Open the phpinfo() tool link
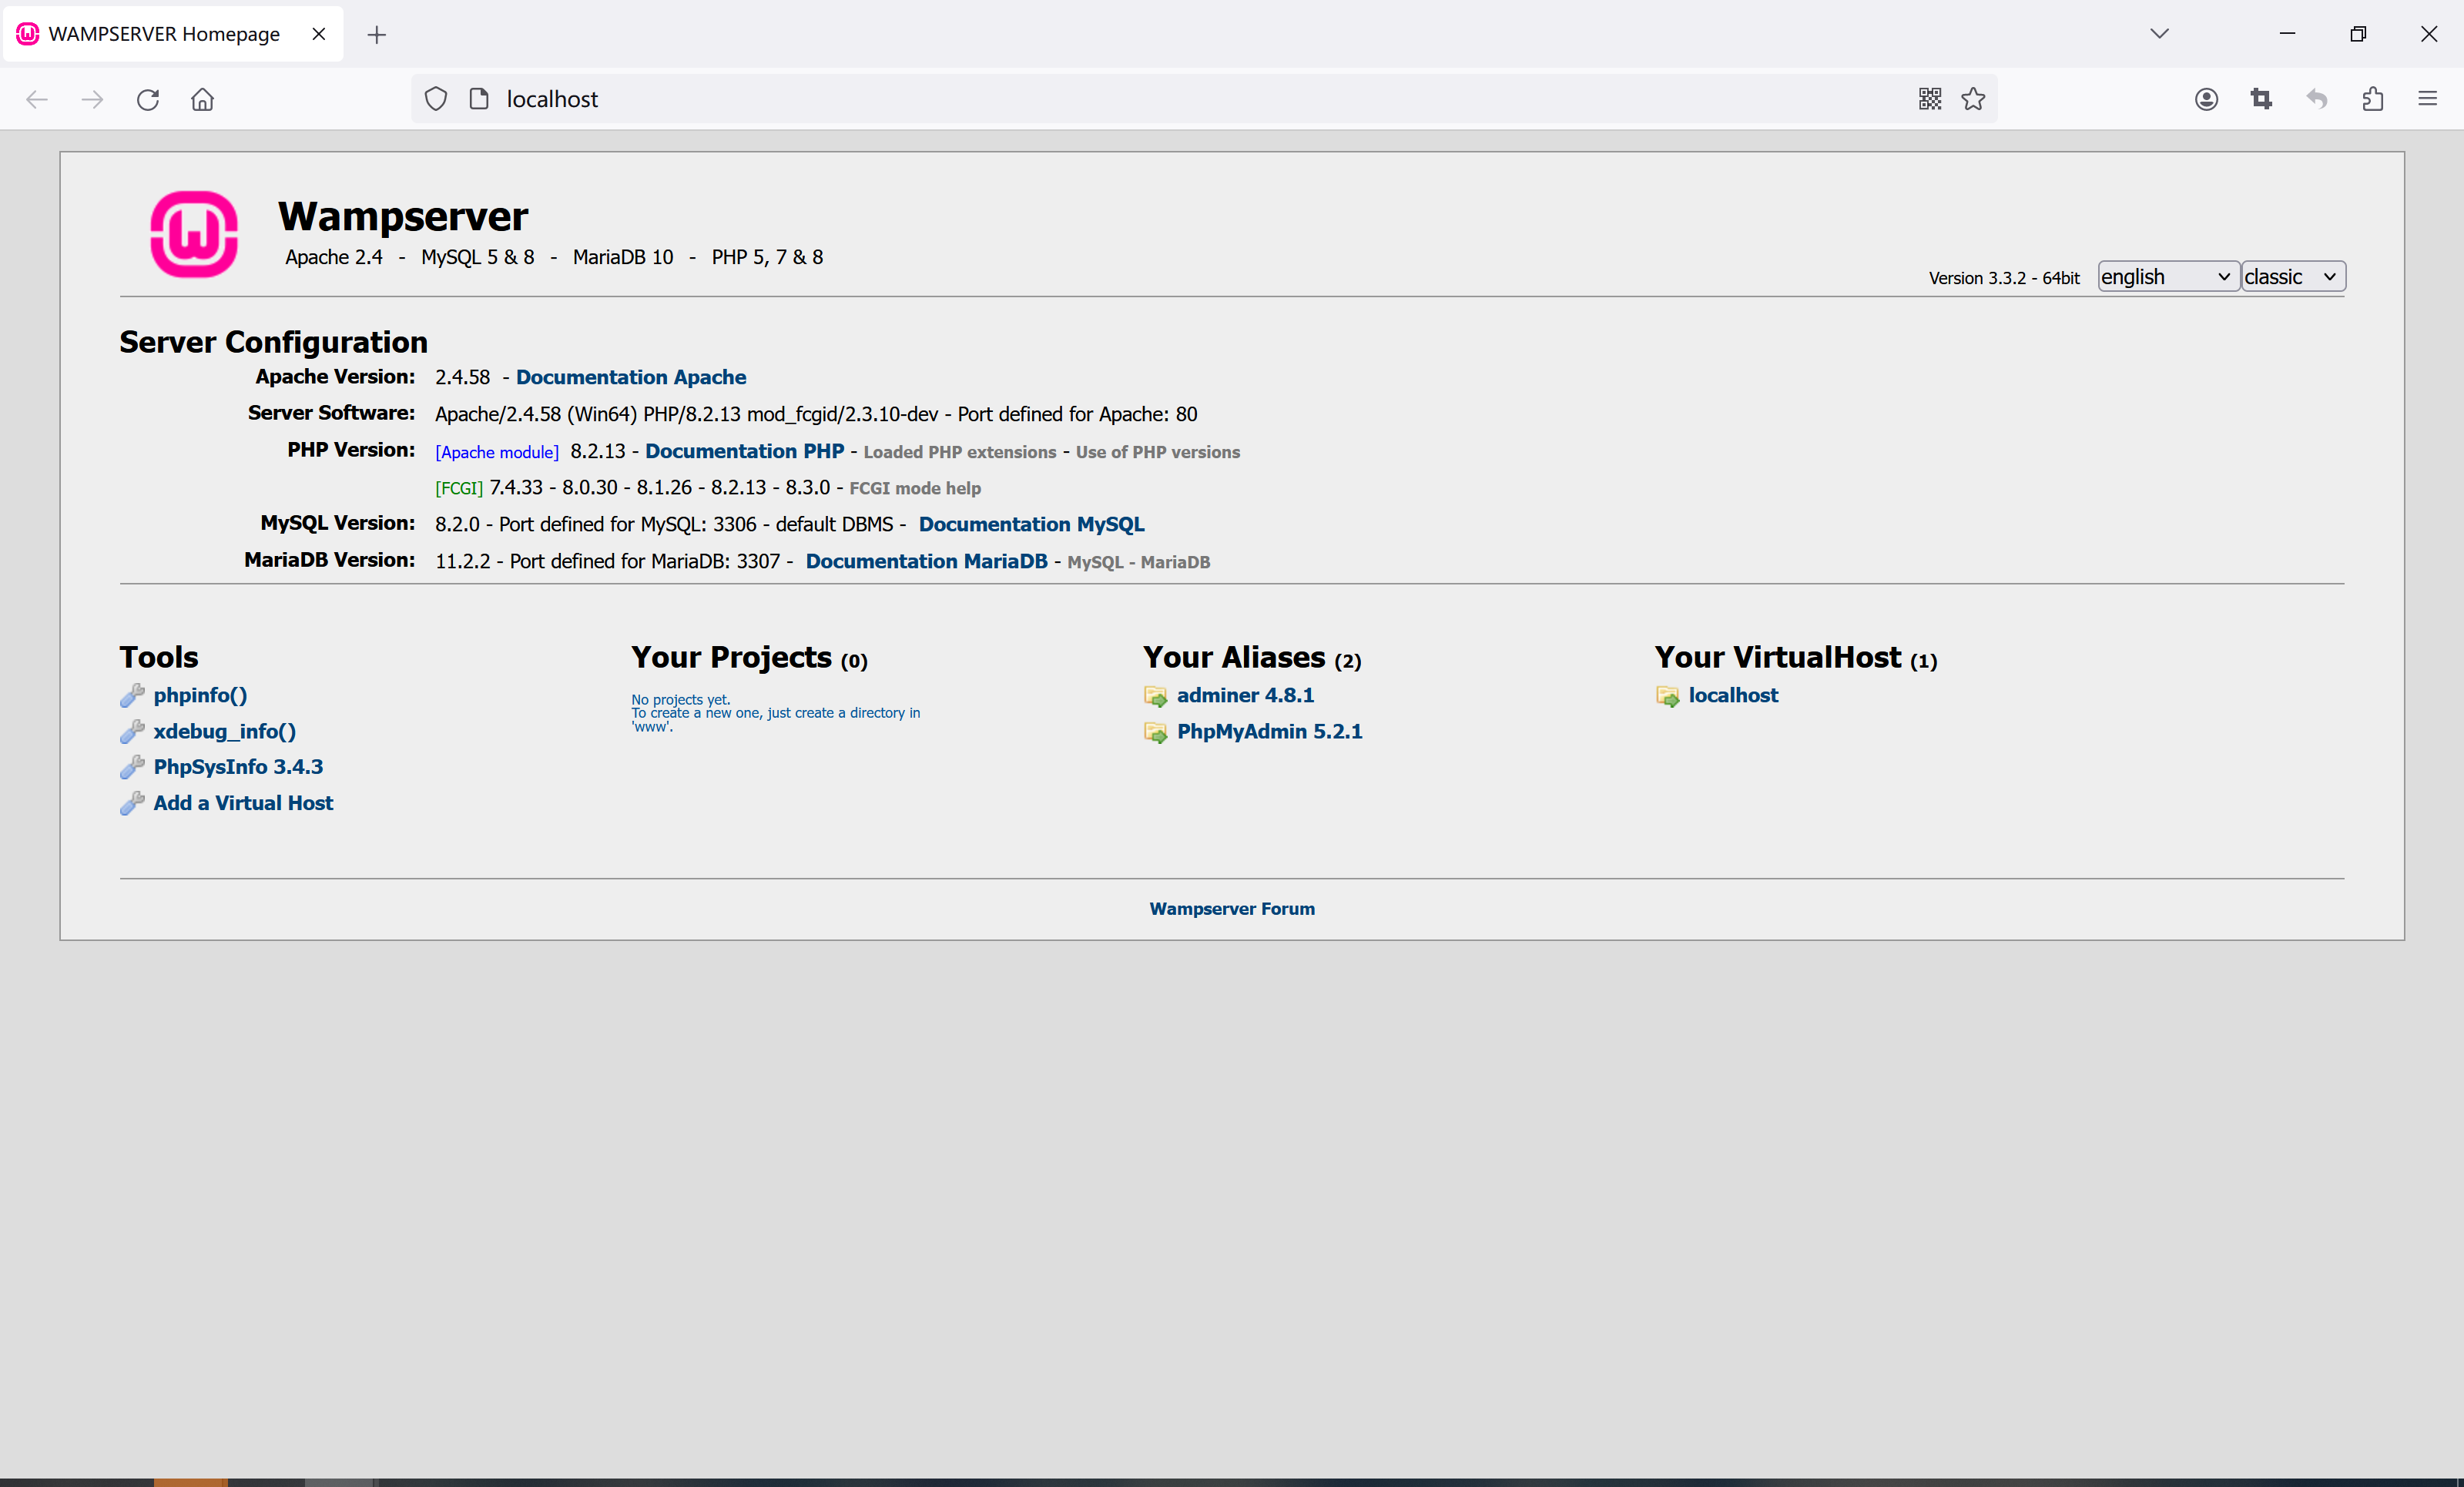This screenshot has width=2464, height=1487. click(200, 695)
